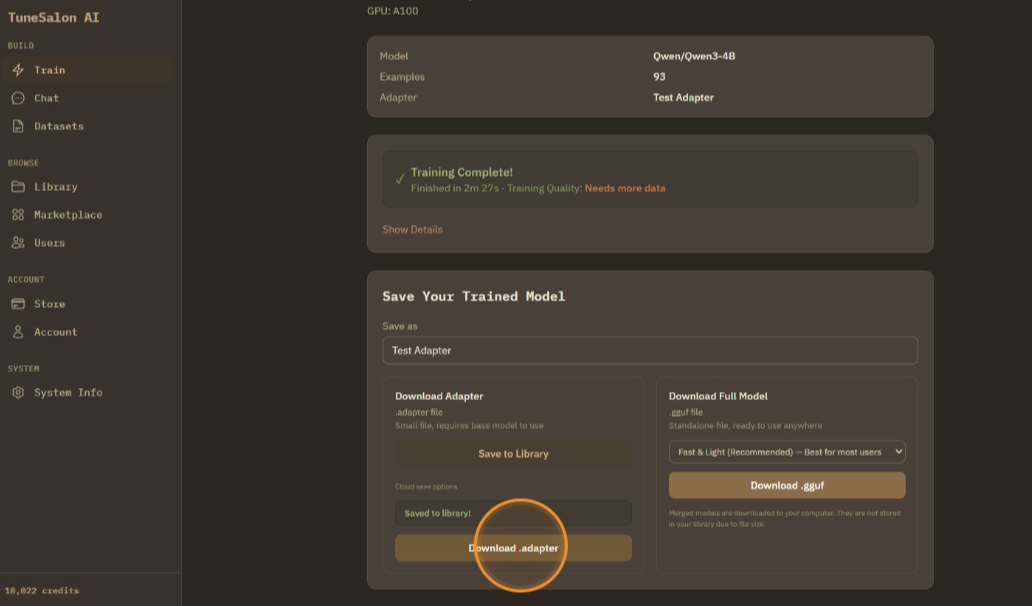This screenshot has height=606, width=1032.
Task: Click the Save as name field
Action: pyautogui.click(x=649, y=351)
